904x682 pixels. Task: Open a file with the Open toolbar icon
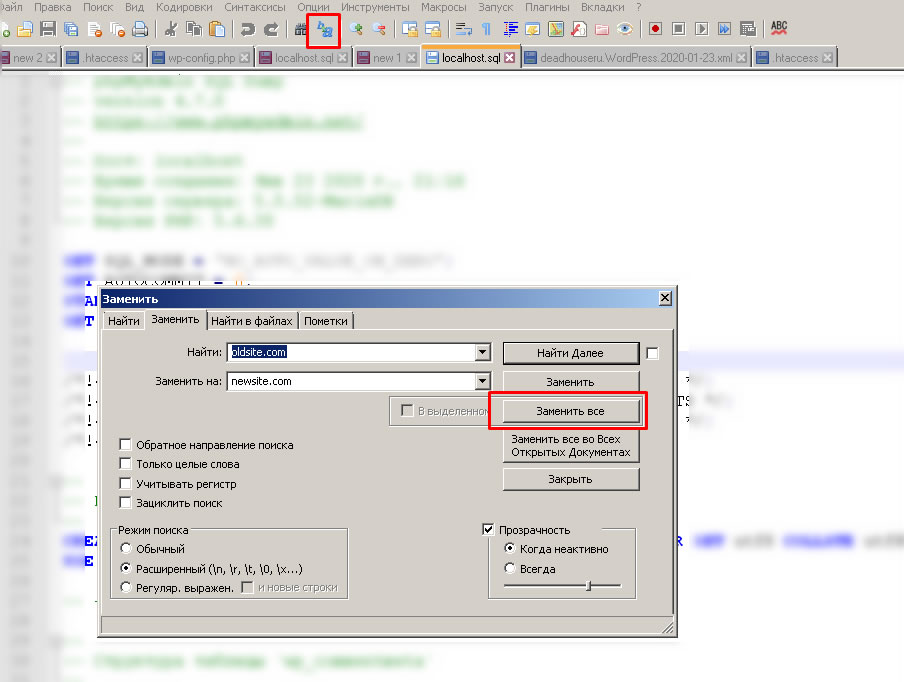[x=24, y=29]
